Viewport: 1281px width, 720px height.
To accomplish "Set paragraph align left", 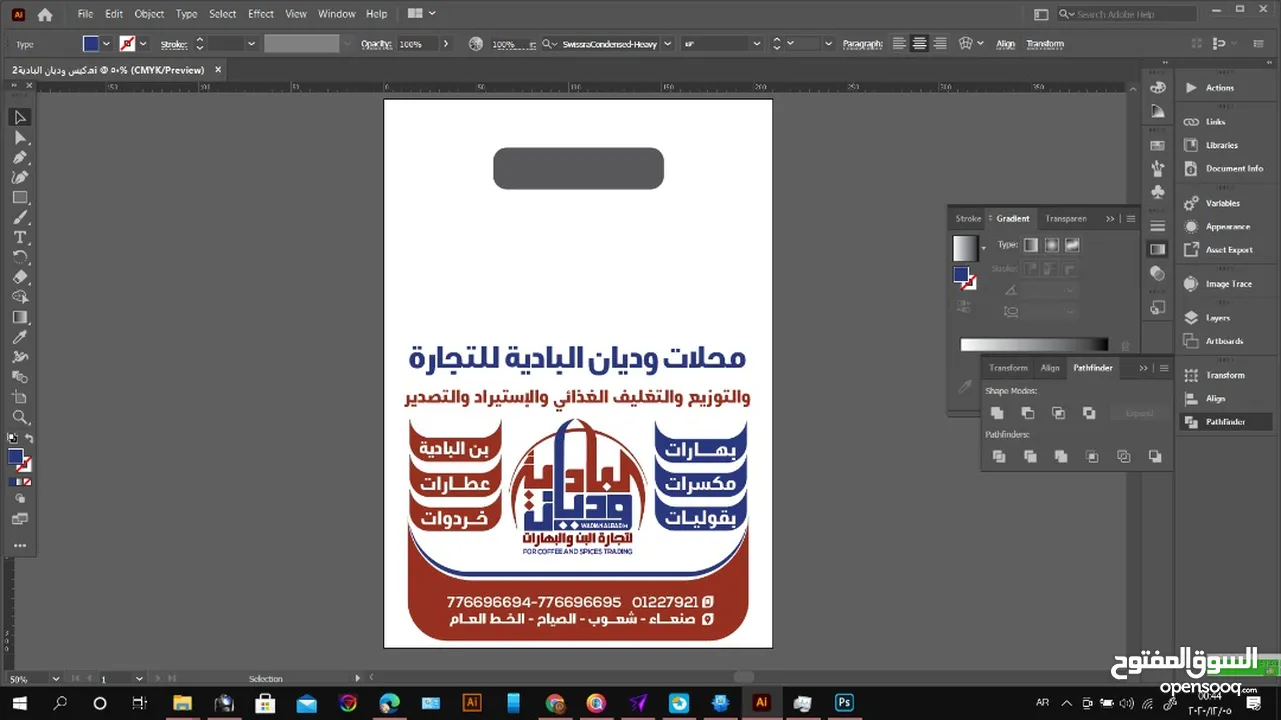I will click(x=899, y=44).
